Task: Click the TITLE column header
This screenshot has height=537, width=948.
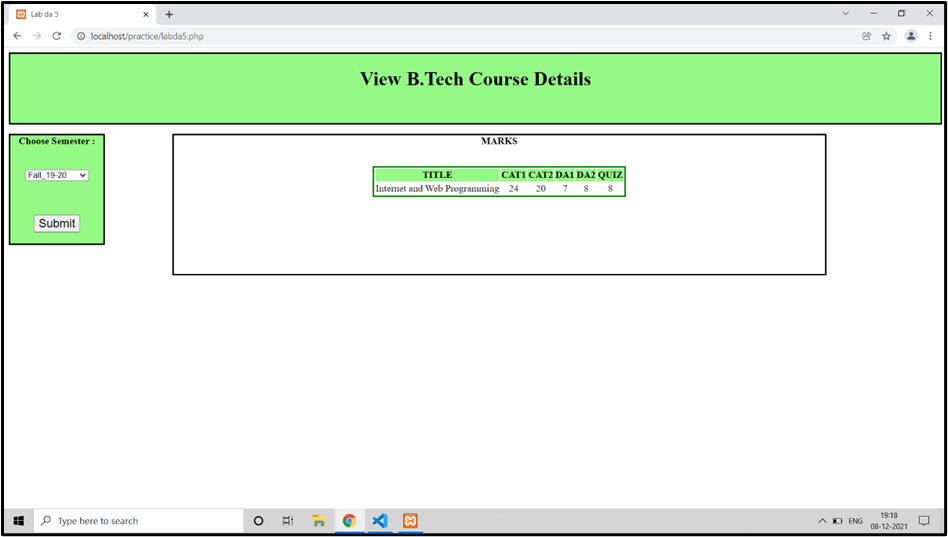Action: 437,175
